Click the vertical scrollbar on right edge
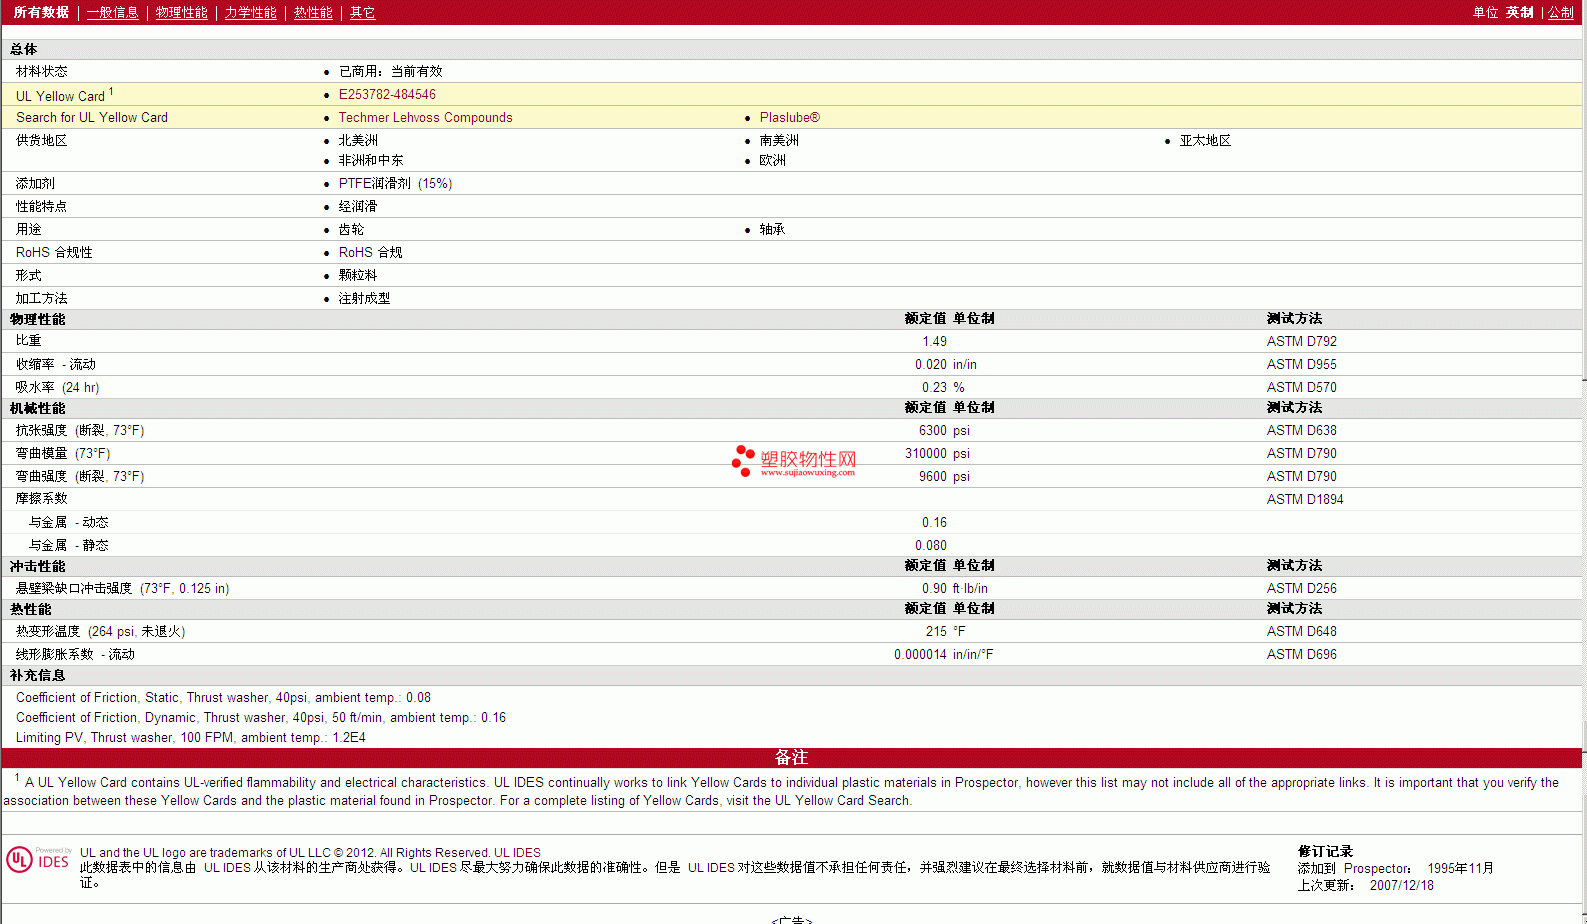Viewport: 1587px width, 924px height. pos(1584,400)
